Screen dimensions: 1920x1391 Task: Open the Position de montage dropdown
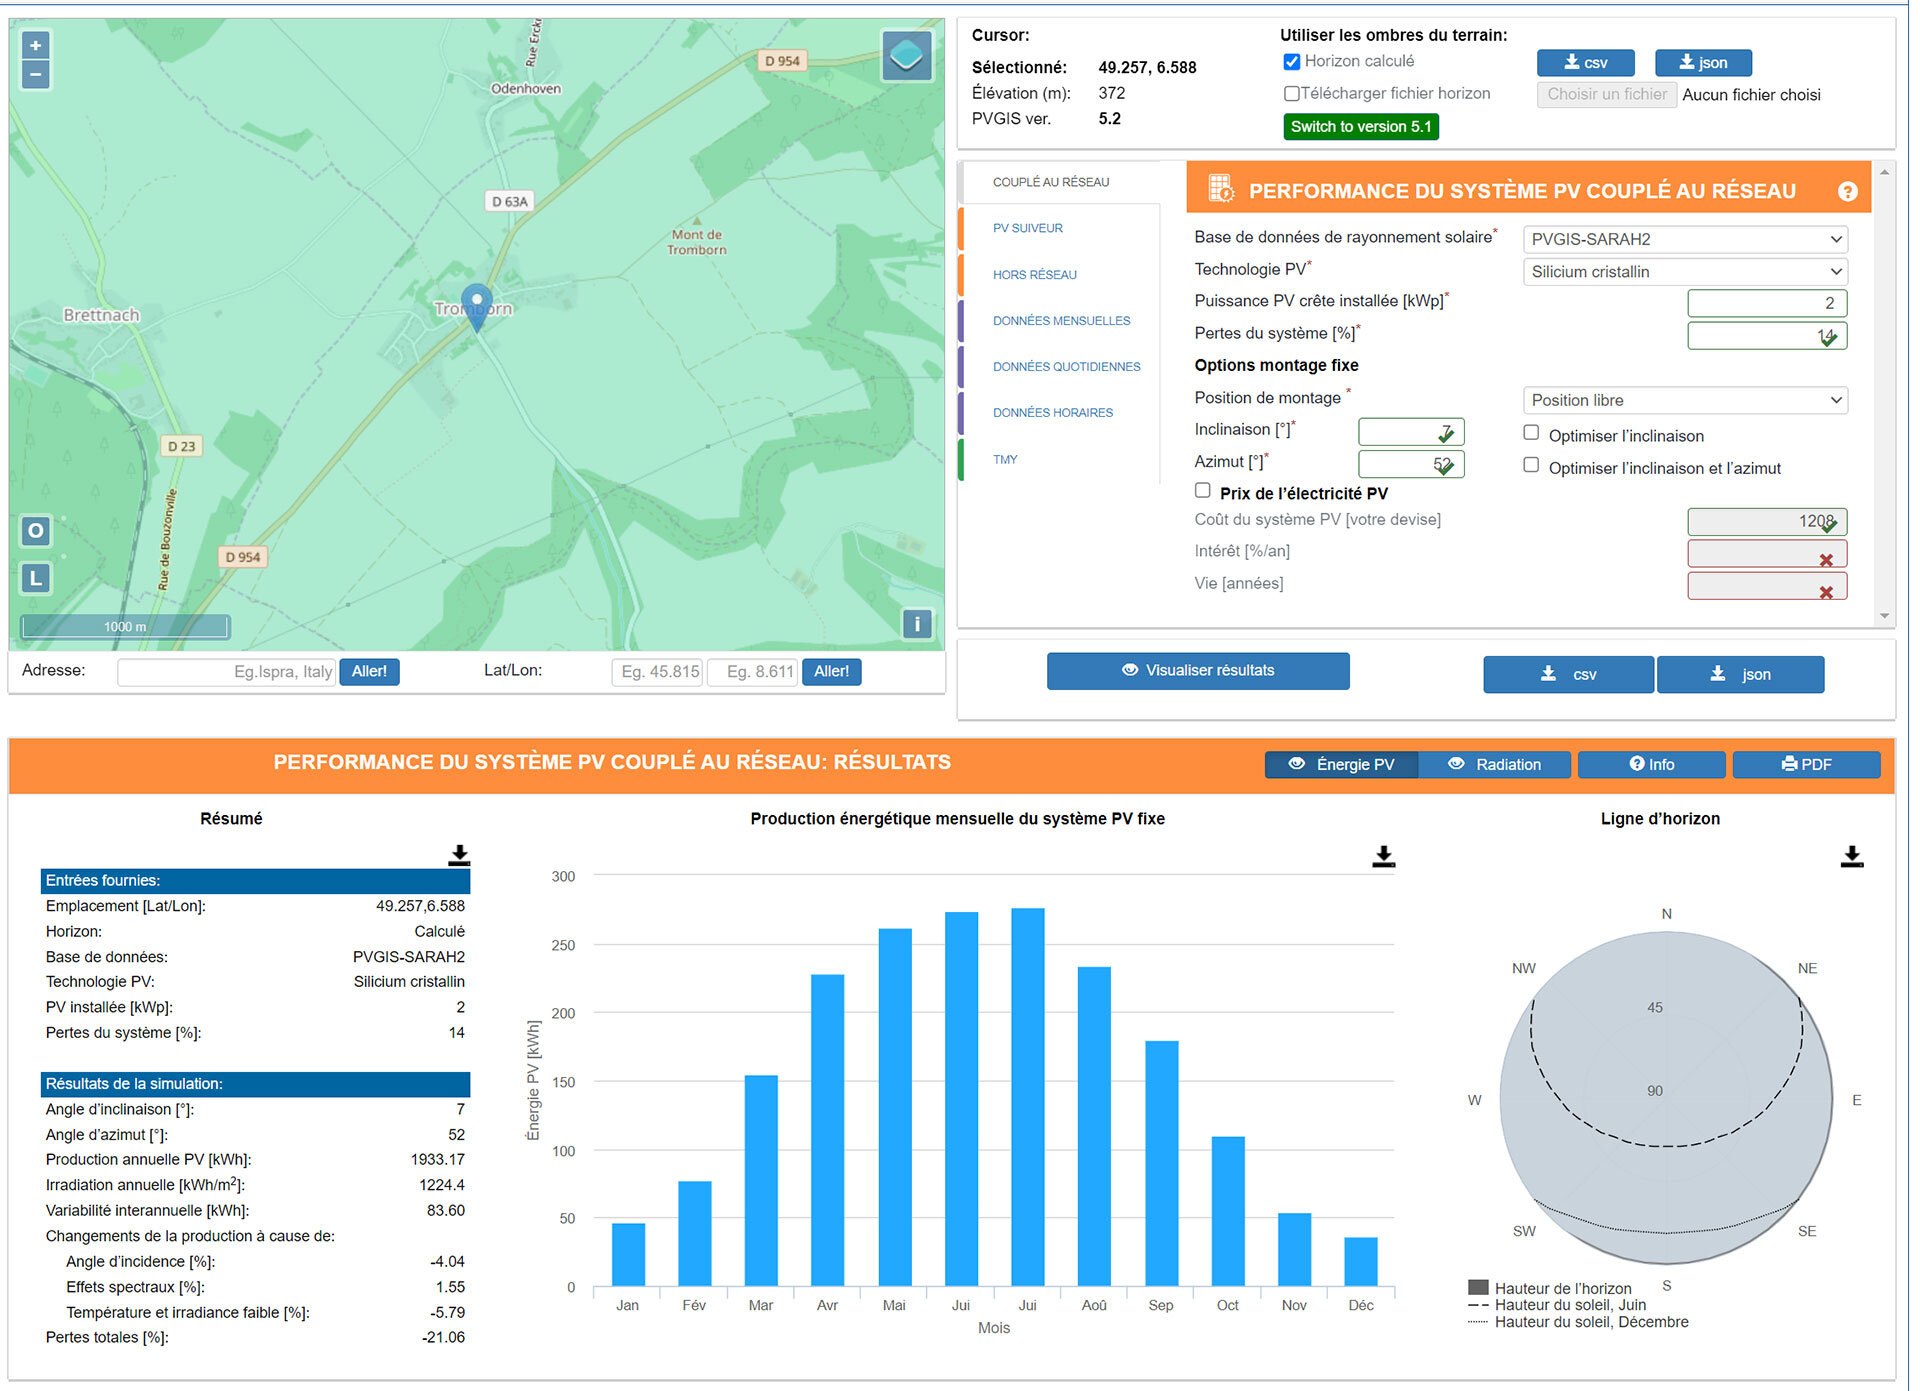point(1683,400)
